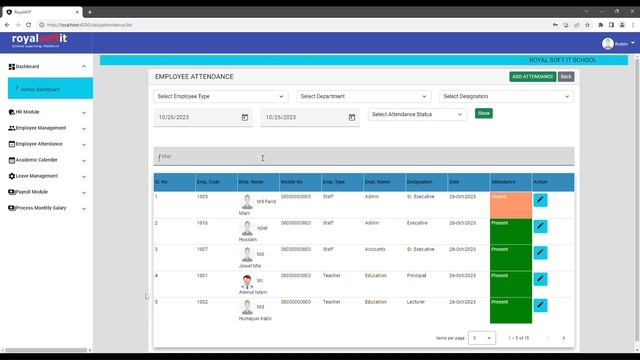This screenshot has width=640, height=360.
Task: Click the Leave Management gear icon
Action: pos(11,176)
